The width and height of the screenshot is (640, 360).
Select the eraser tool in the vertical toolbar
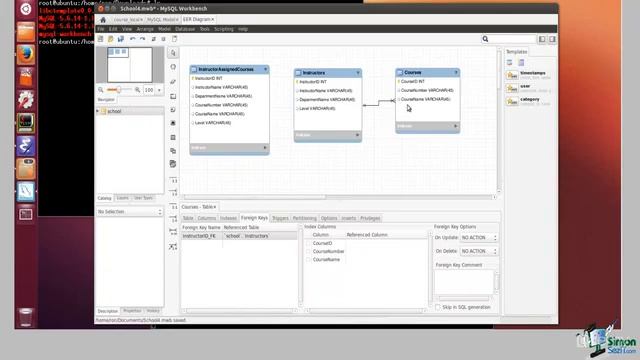tap(173, 82)
